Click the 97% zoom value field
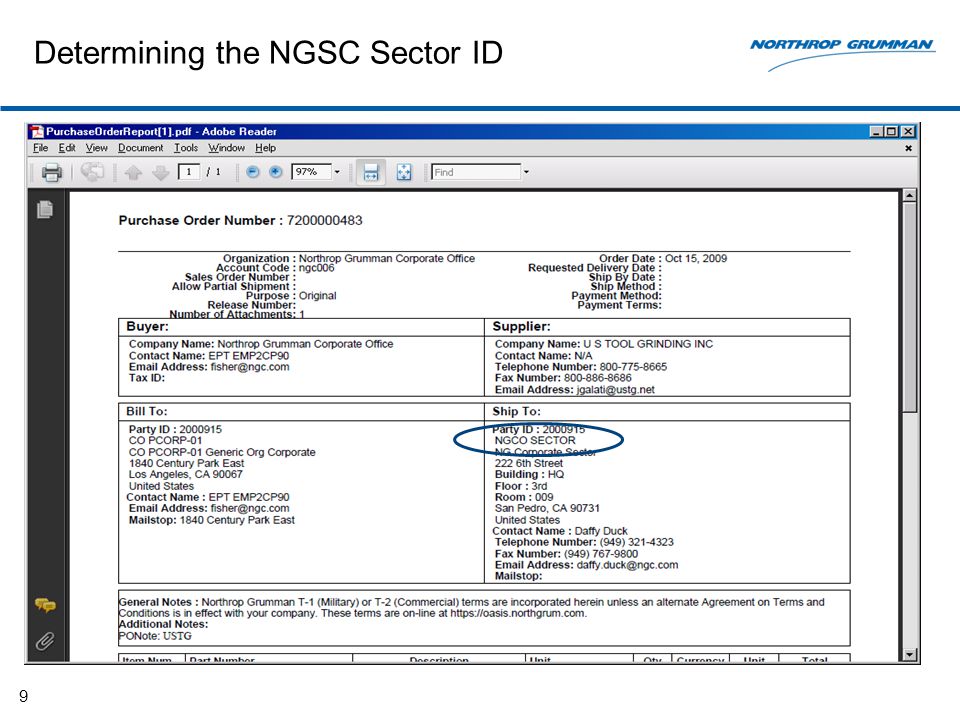This screenshot has width=960, height=720. [311, 172]
